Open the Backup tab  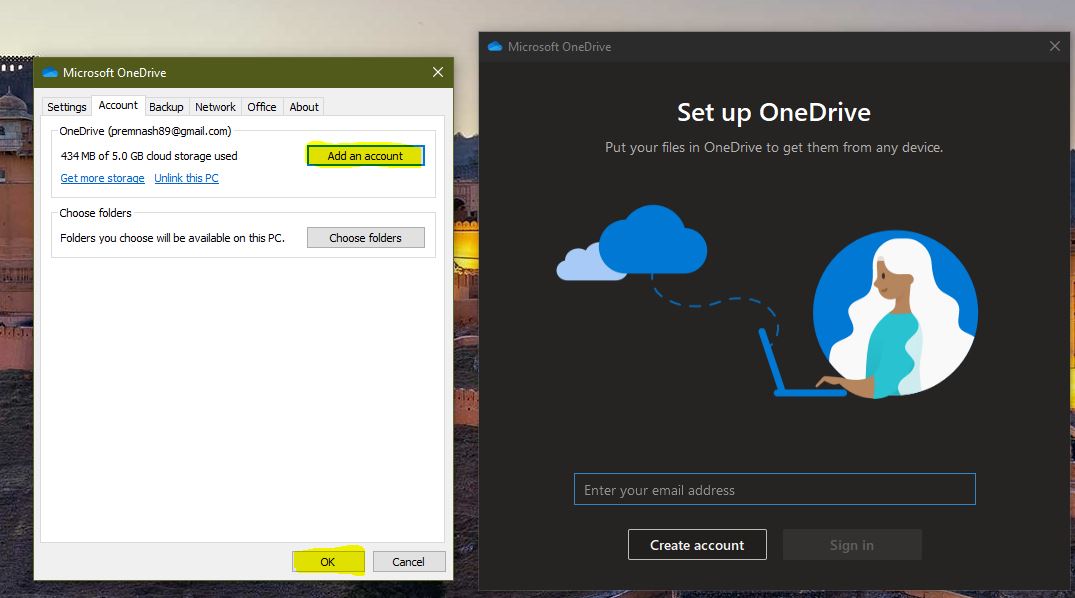[x=166, y=106]
